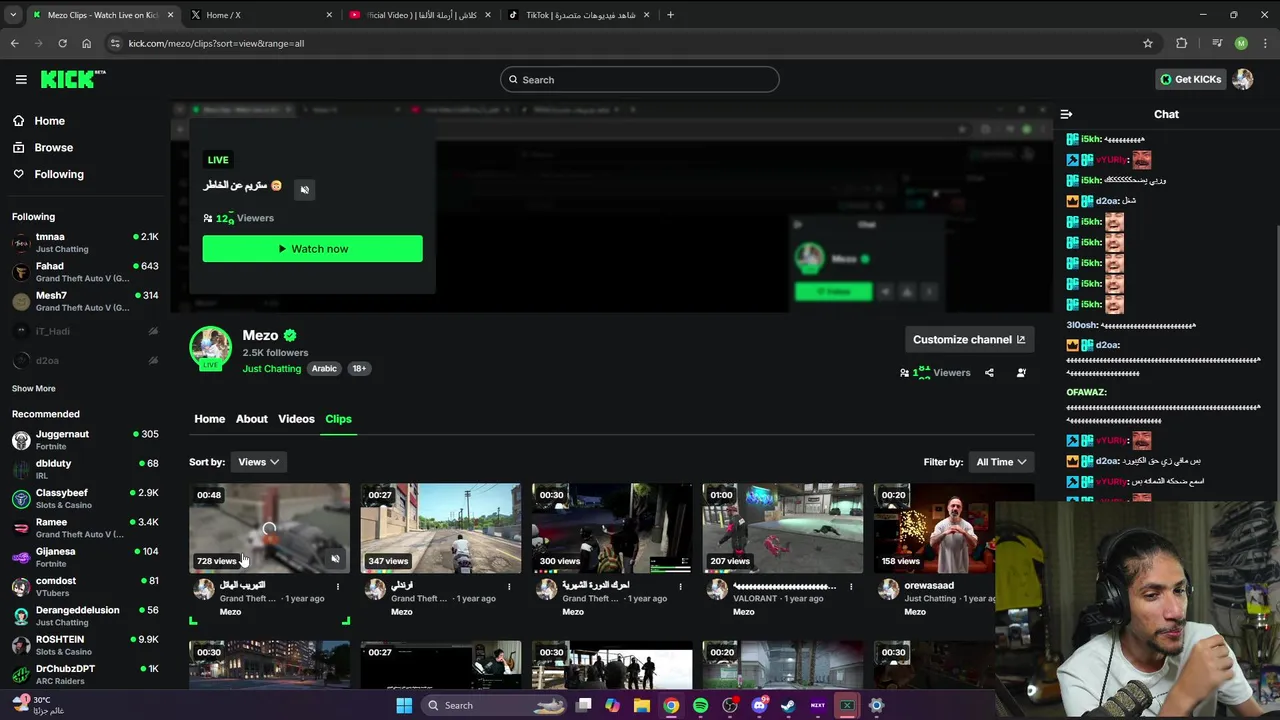Open the Chrome profile M avatar

(x=1241, y=43)
